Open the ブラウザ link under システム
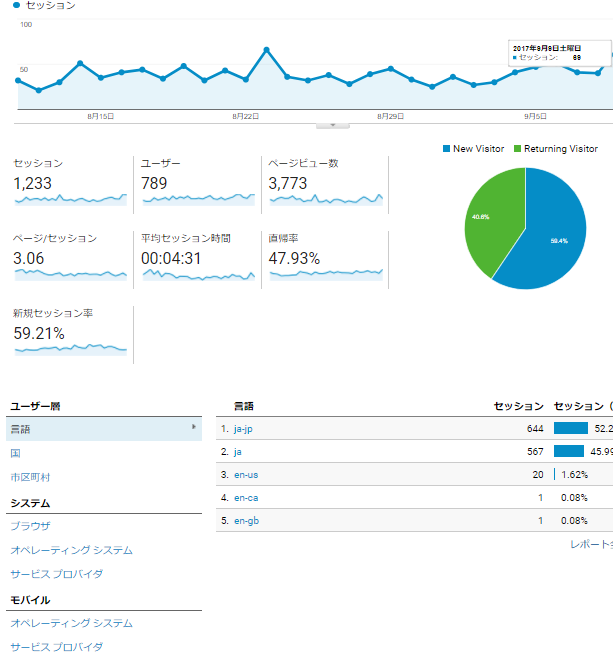 coord(30,526)
